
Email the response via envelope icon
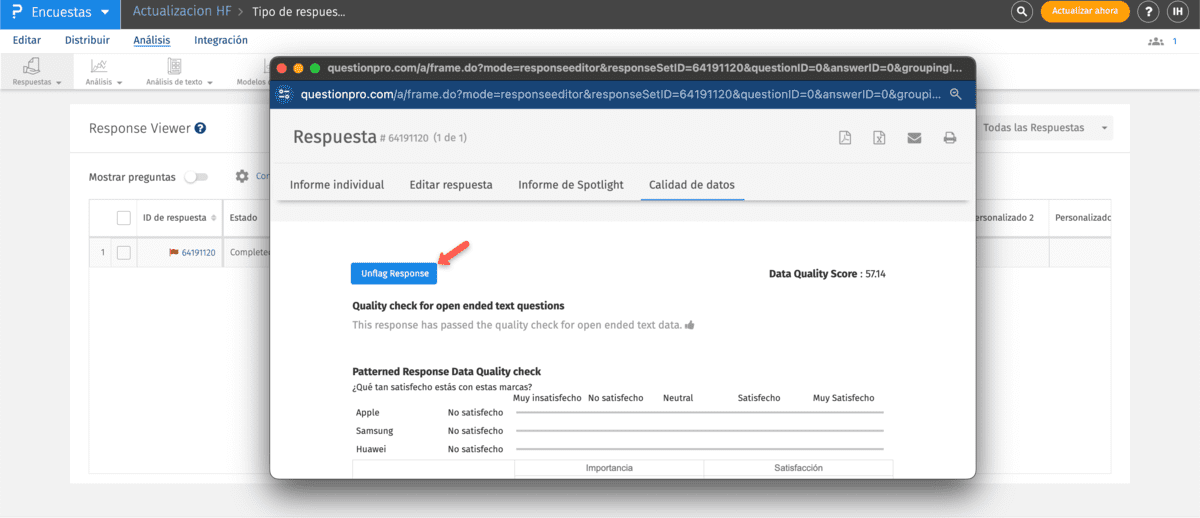pyautogui.click(x=914, y=138)
